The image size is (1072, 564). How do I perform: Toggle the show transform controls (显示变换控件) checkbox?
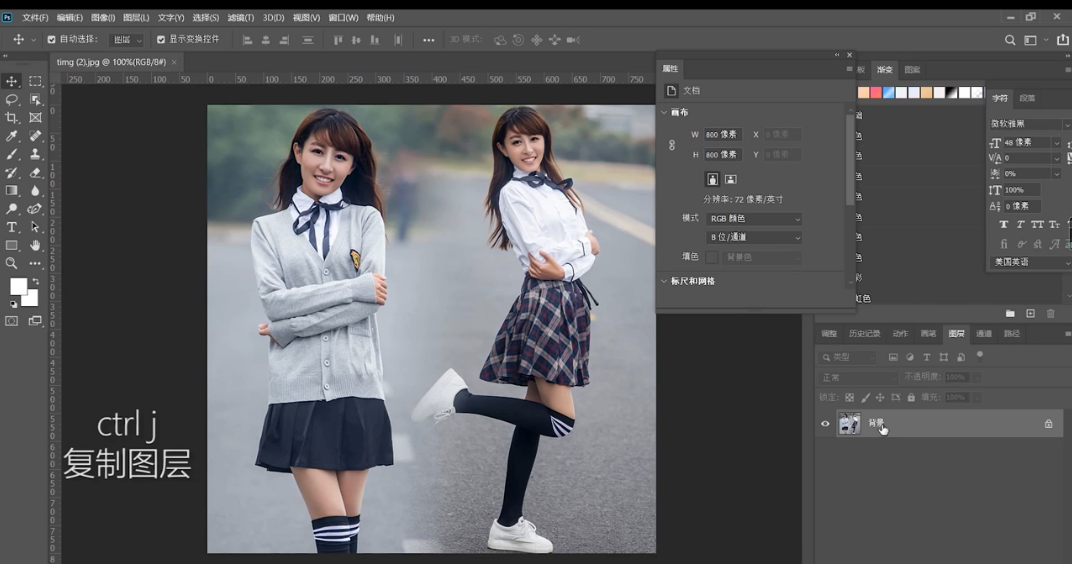click(161, 40)
